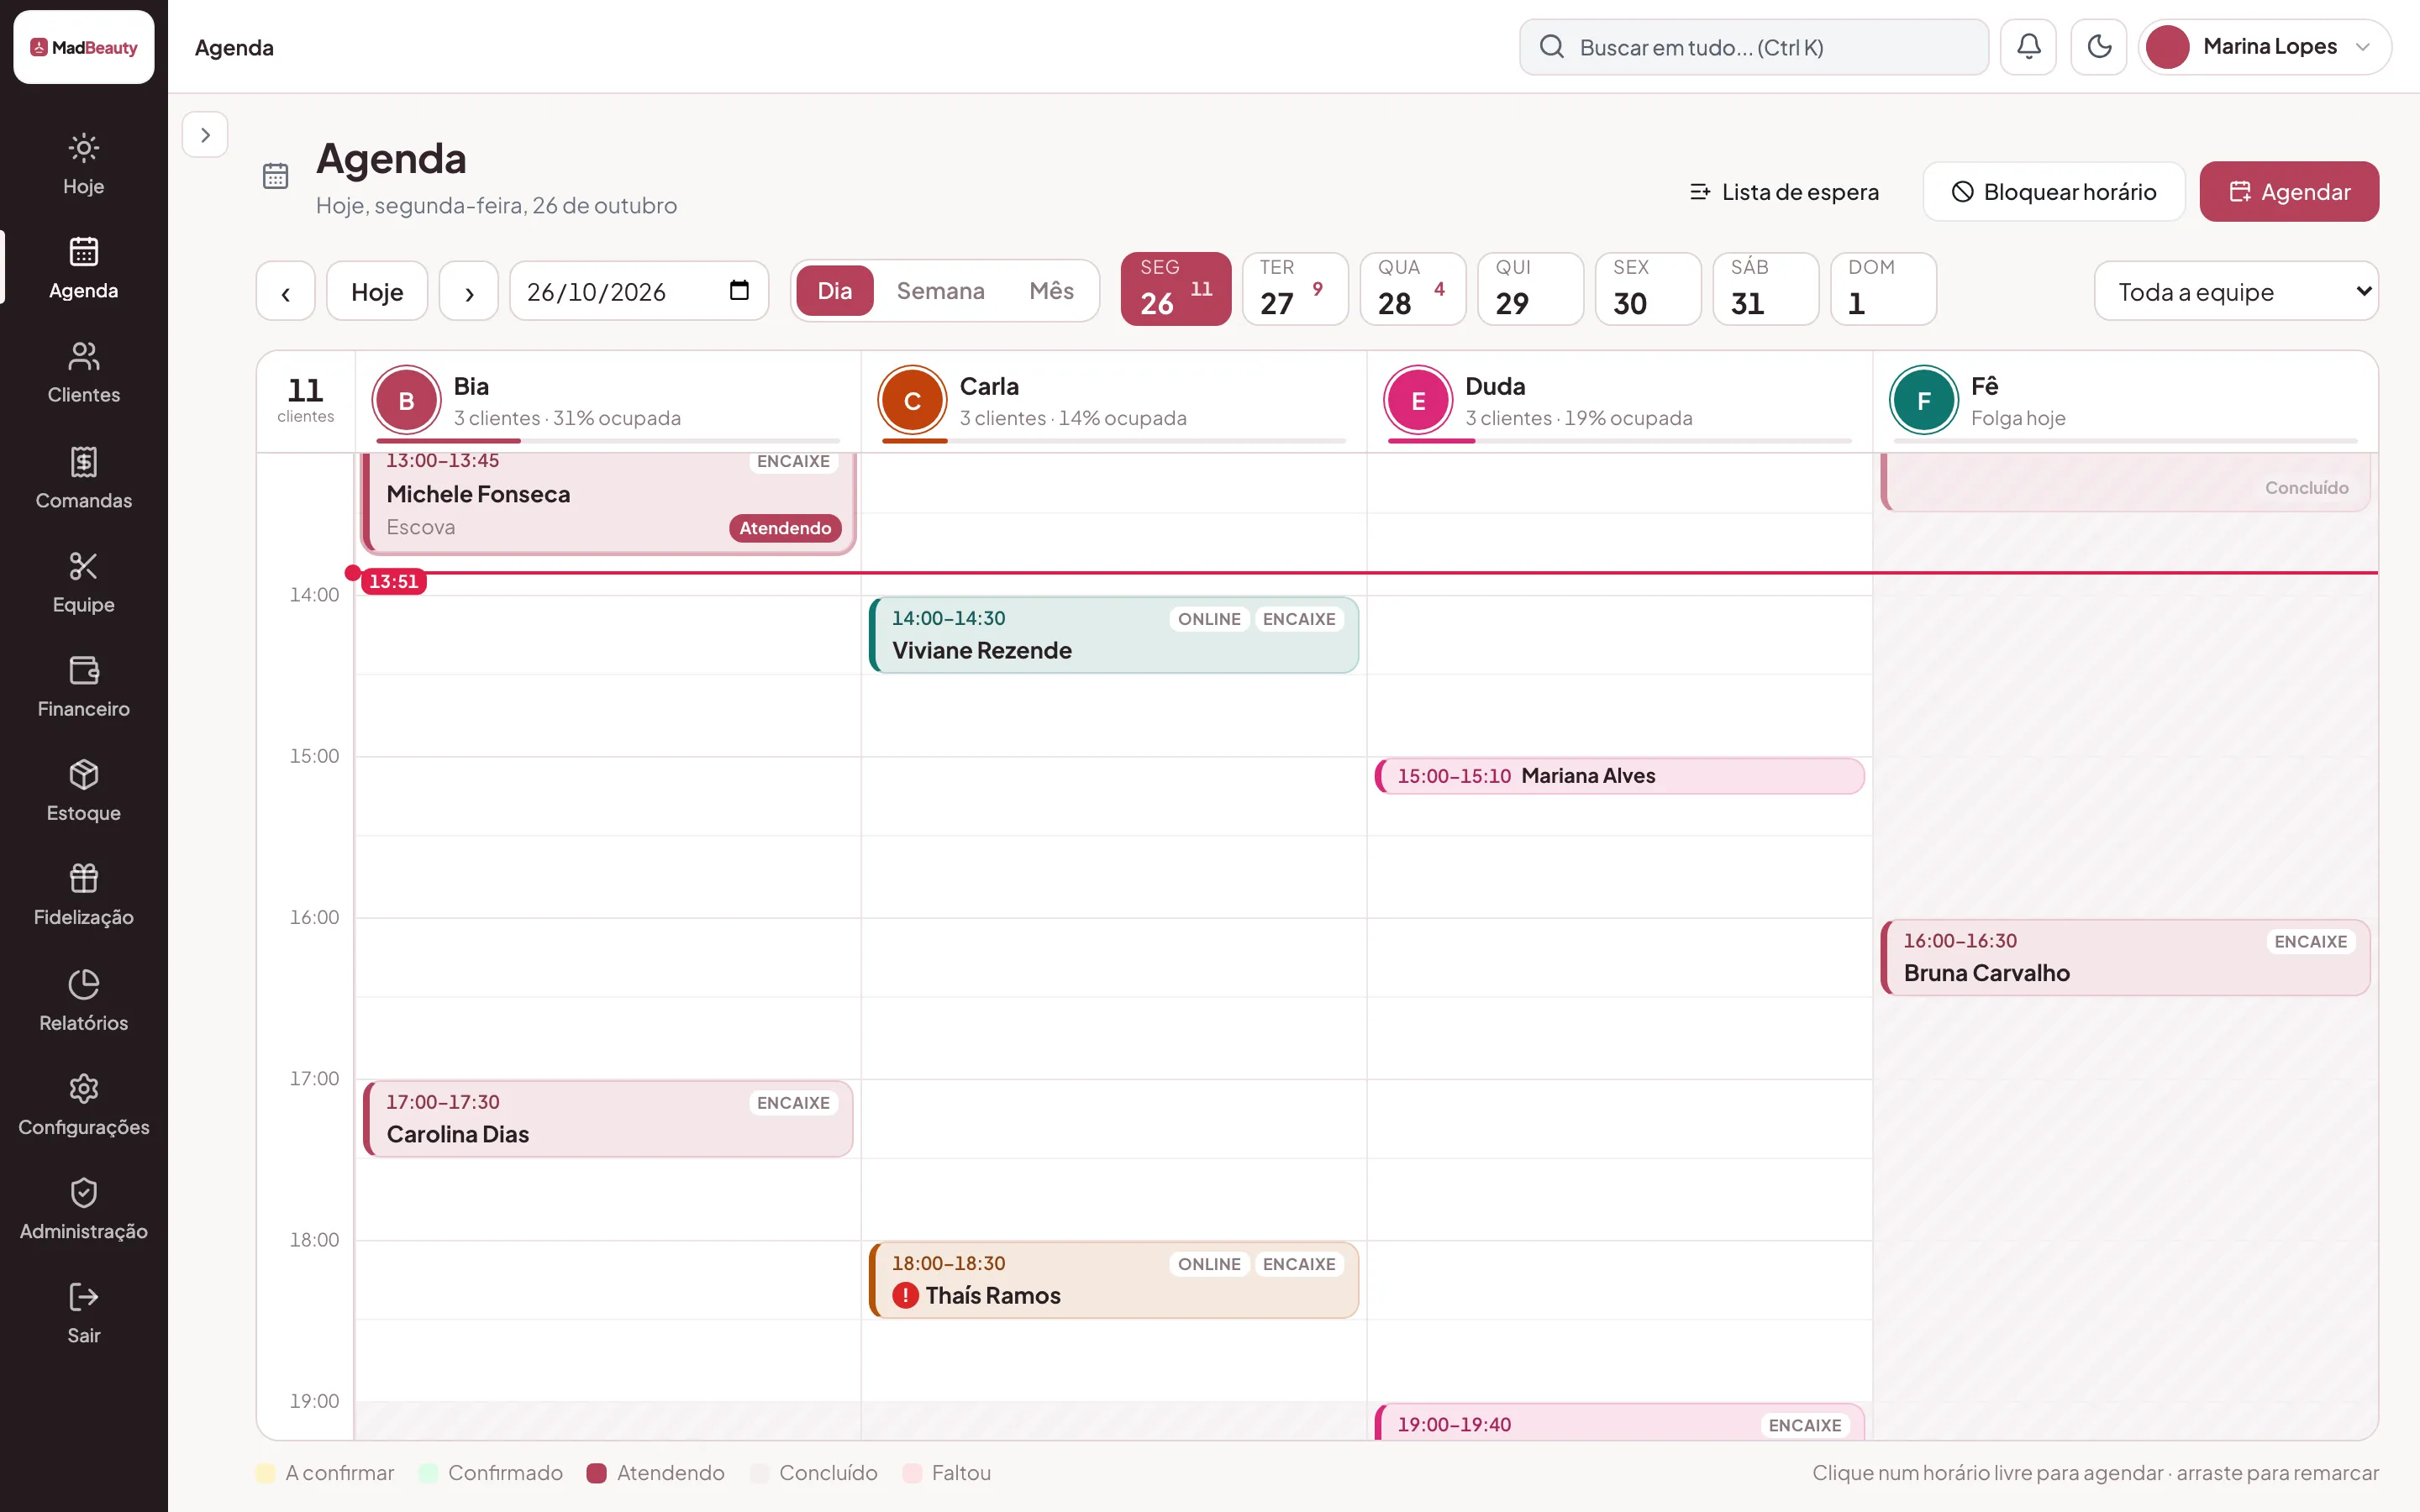
Task: Click the alert icon on Thaís Ramos
Action: pos(905,1295)
